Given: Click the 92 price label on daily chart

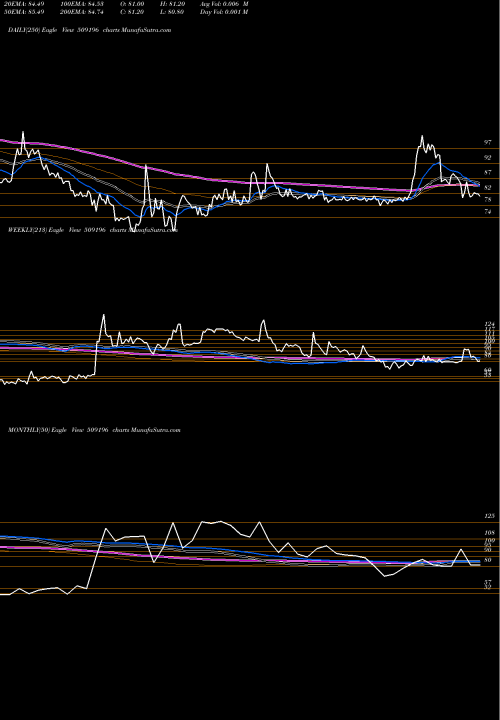Looking at the screenshot, I should 488,158.
